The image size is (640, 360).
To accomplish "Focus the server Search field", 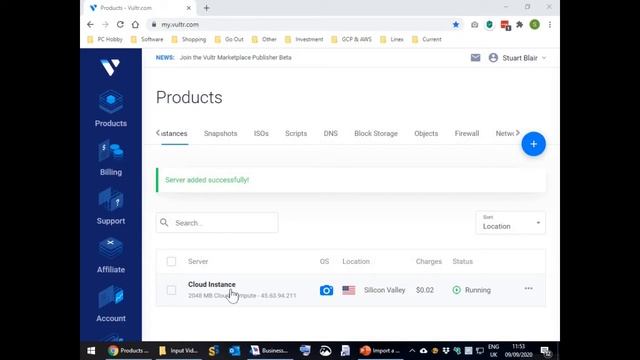I will [x=217, y=222].
